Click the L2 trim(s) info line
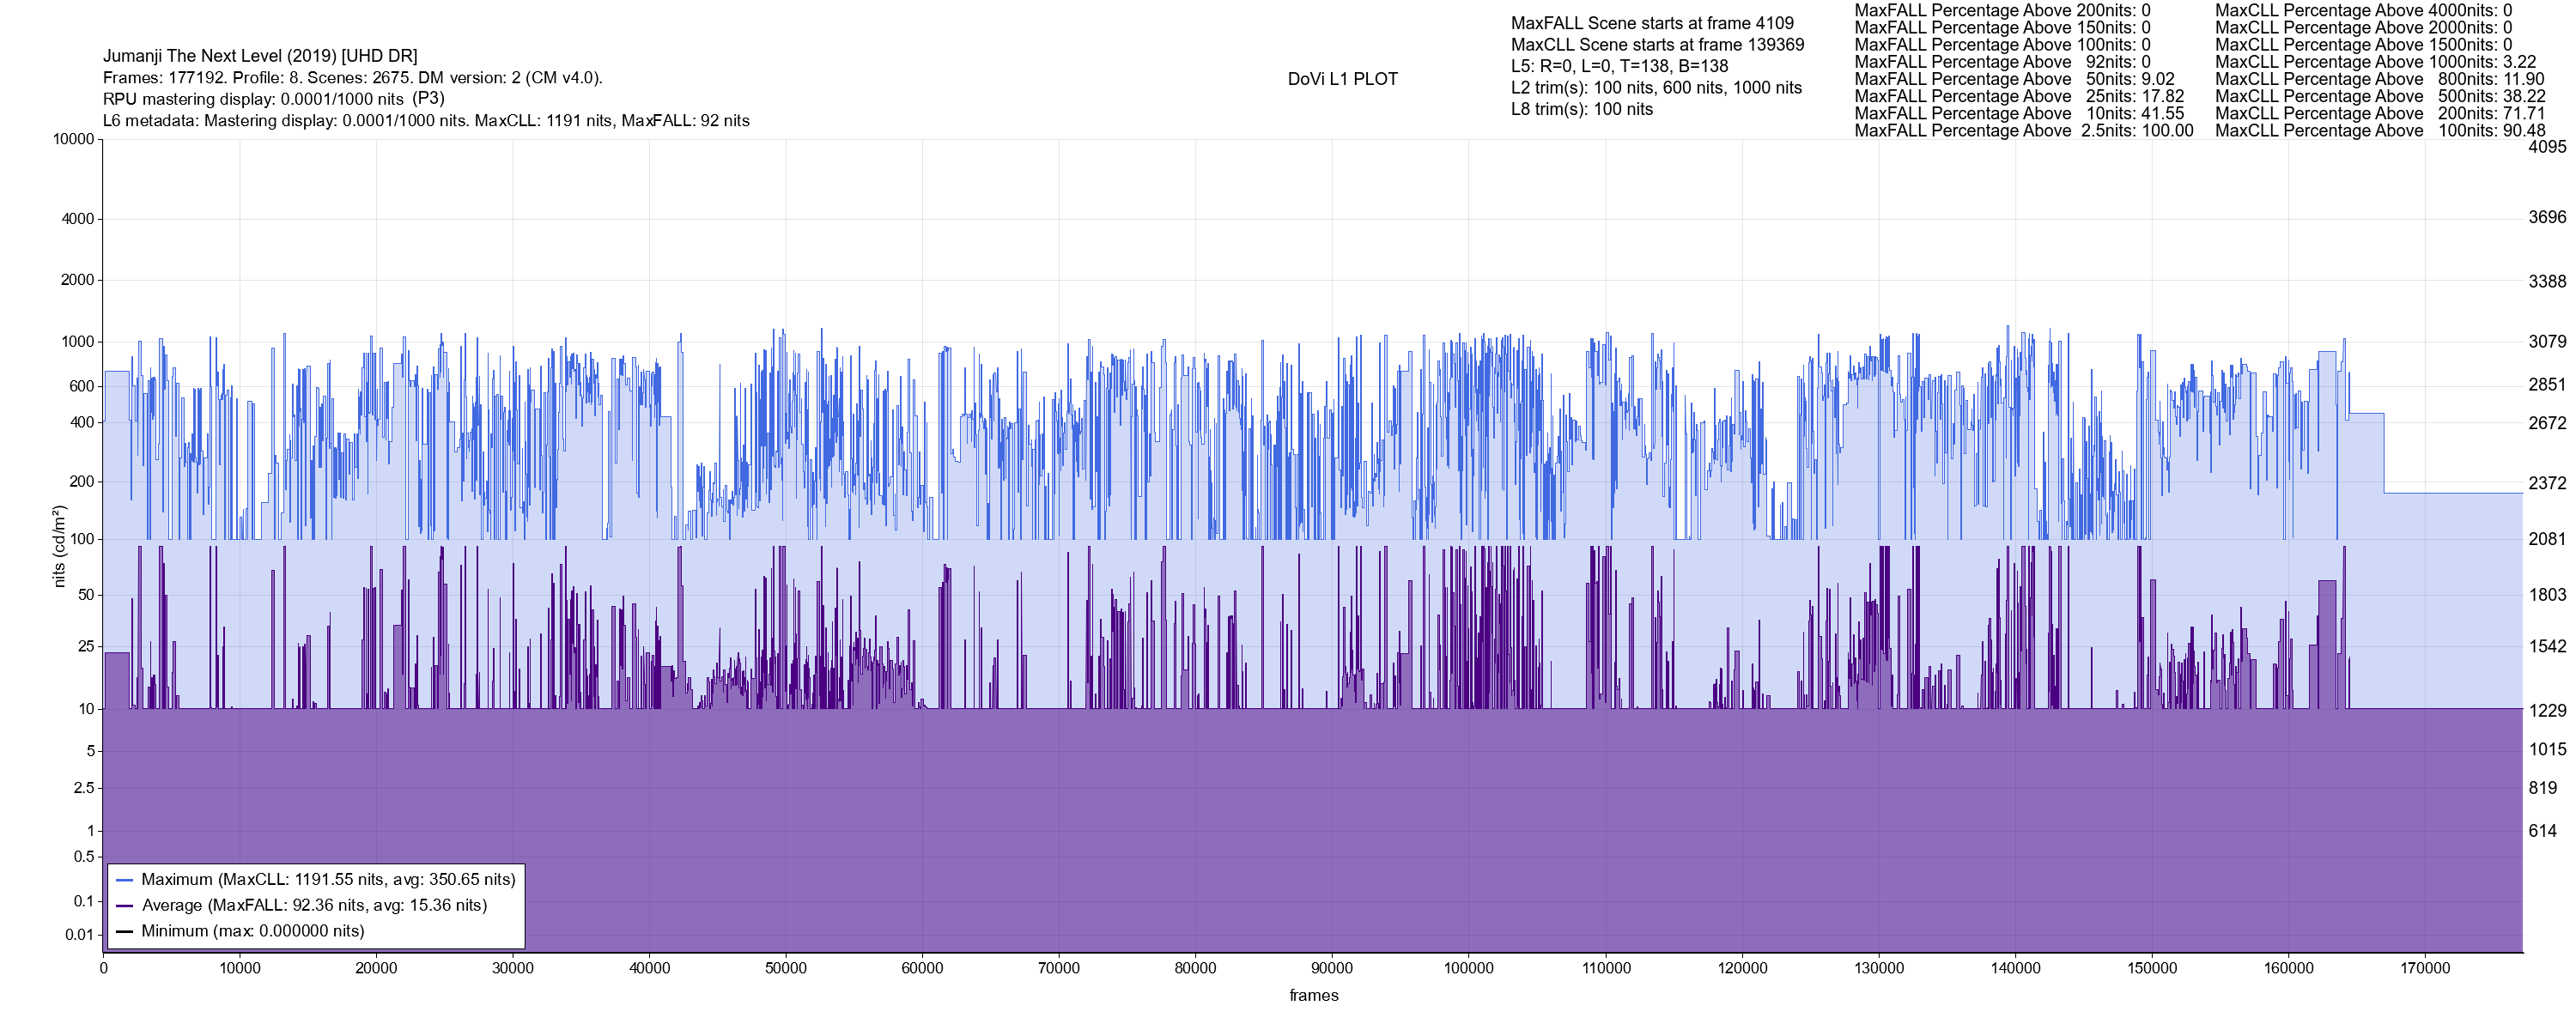The image size is (2576, 1030). 1656,88
